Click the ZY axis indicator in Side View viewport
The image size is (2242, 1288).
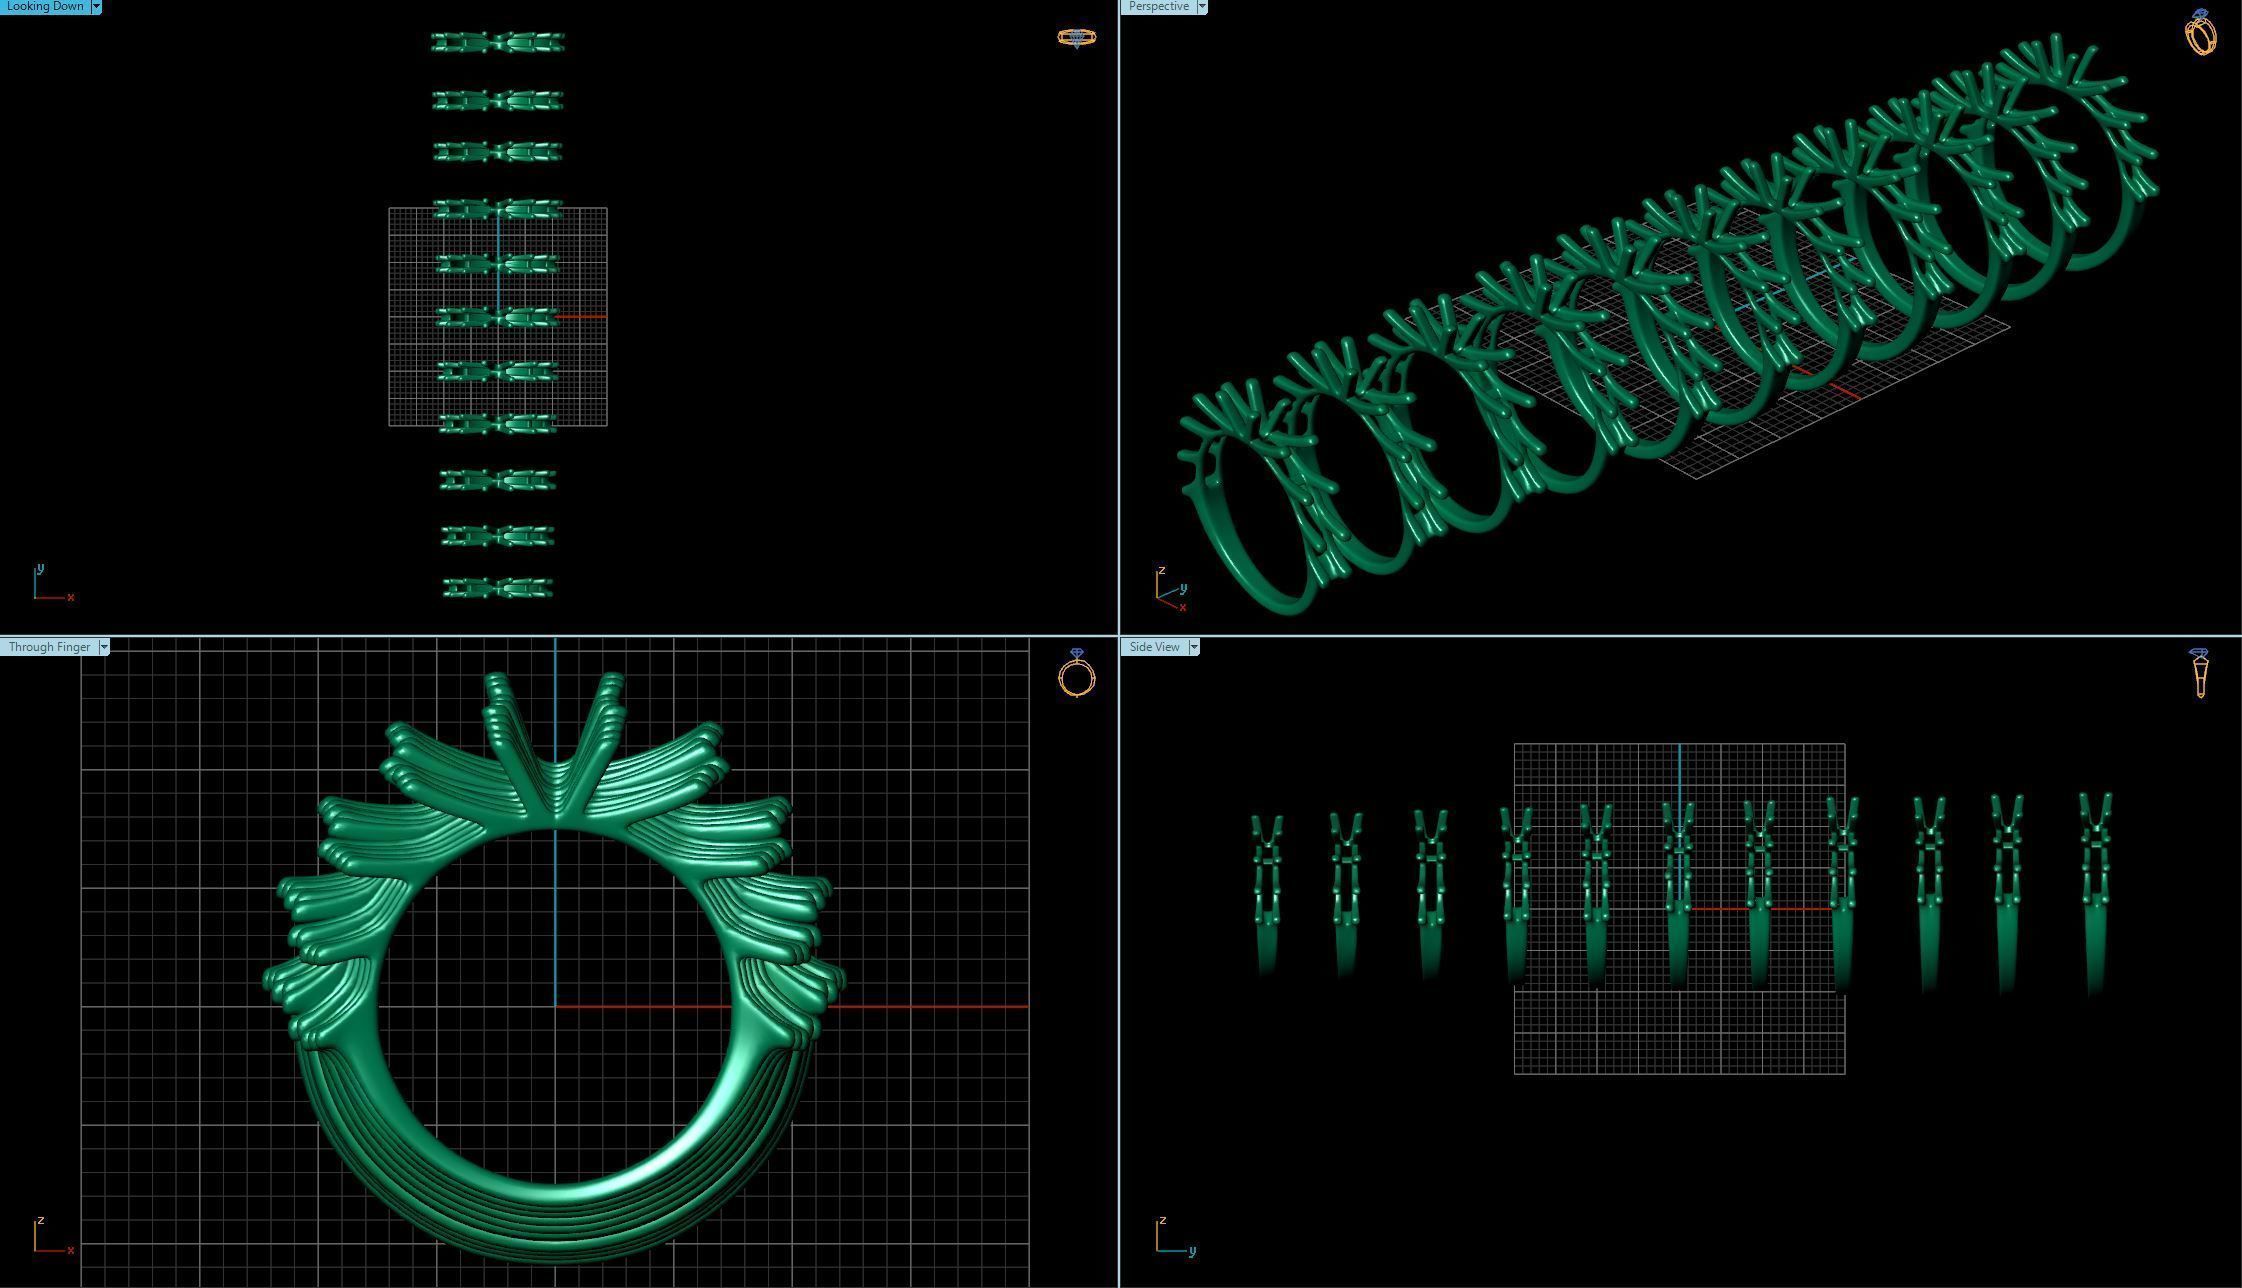coord(1172,1237)
